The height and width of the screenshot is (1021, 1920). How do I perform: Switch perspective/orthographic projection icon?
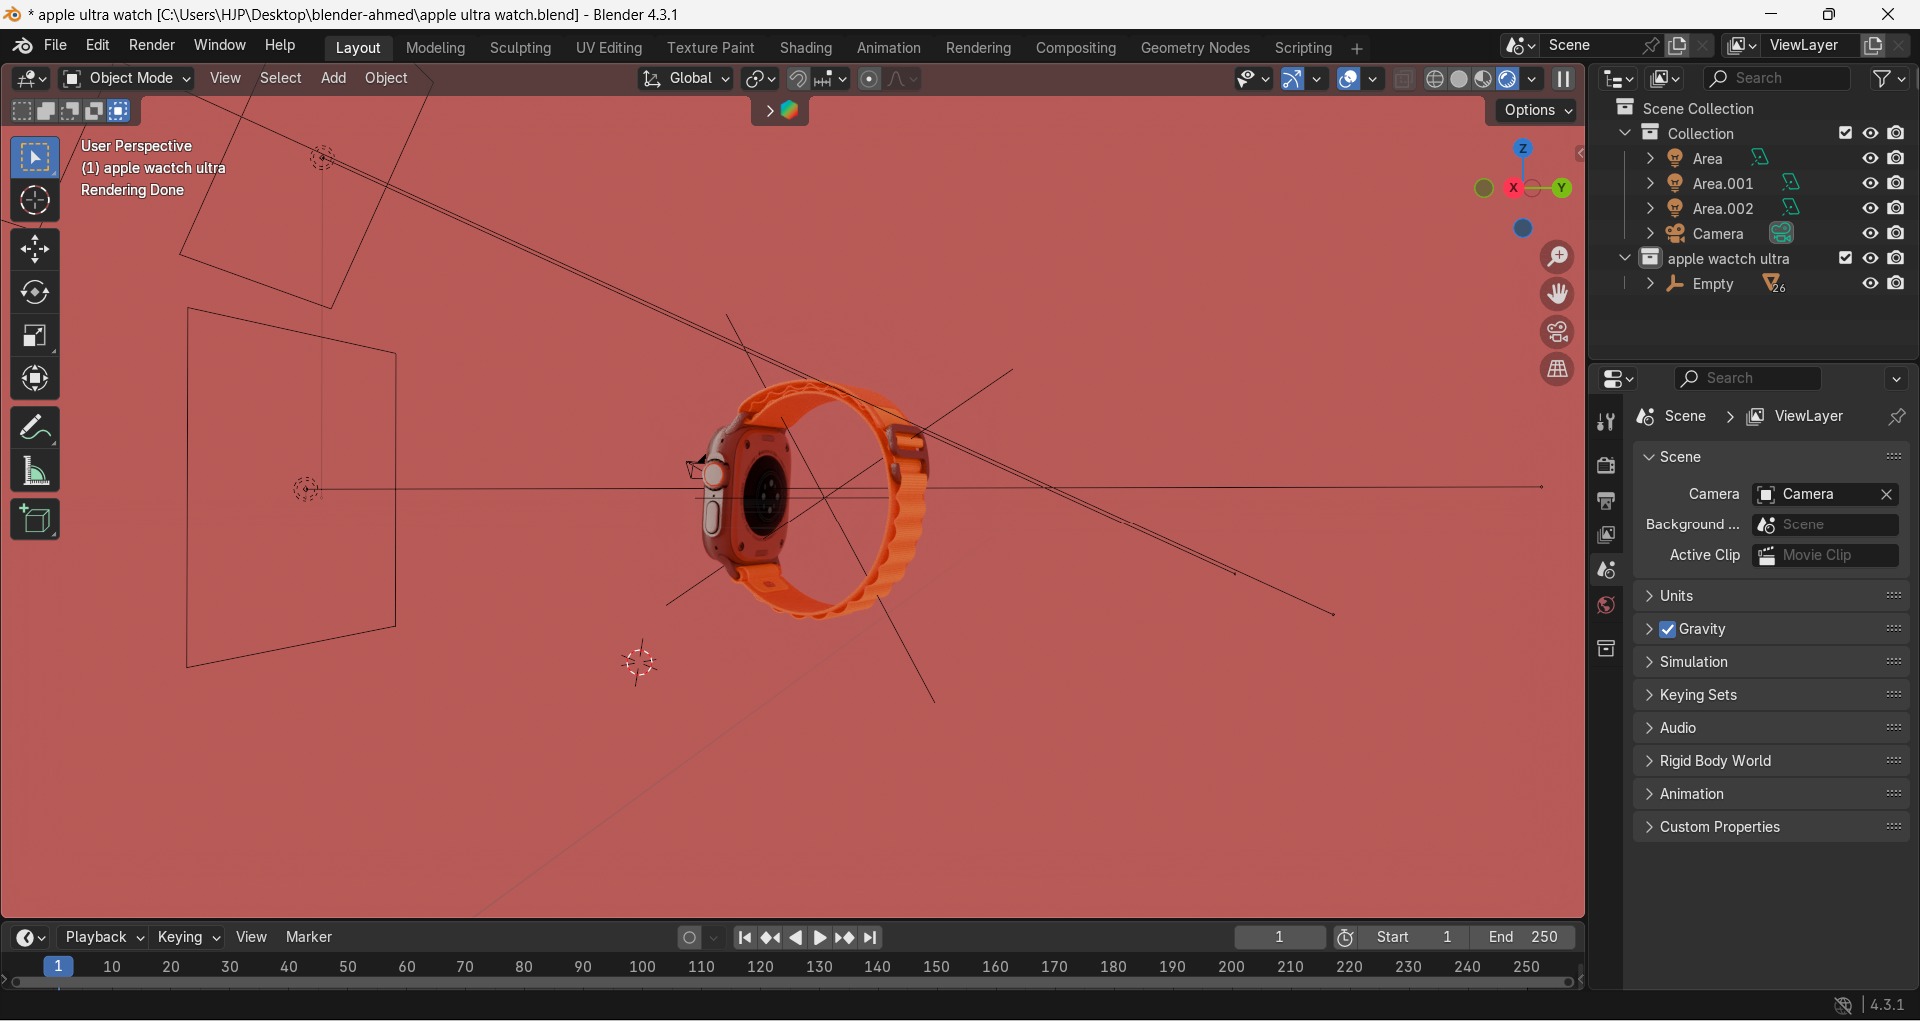click(x=1558, y=369)
